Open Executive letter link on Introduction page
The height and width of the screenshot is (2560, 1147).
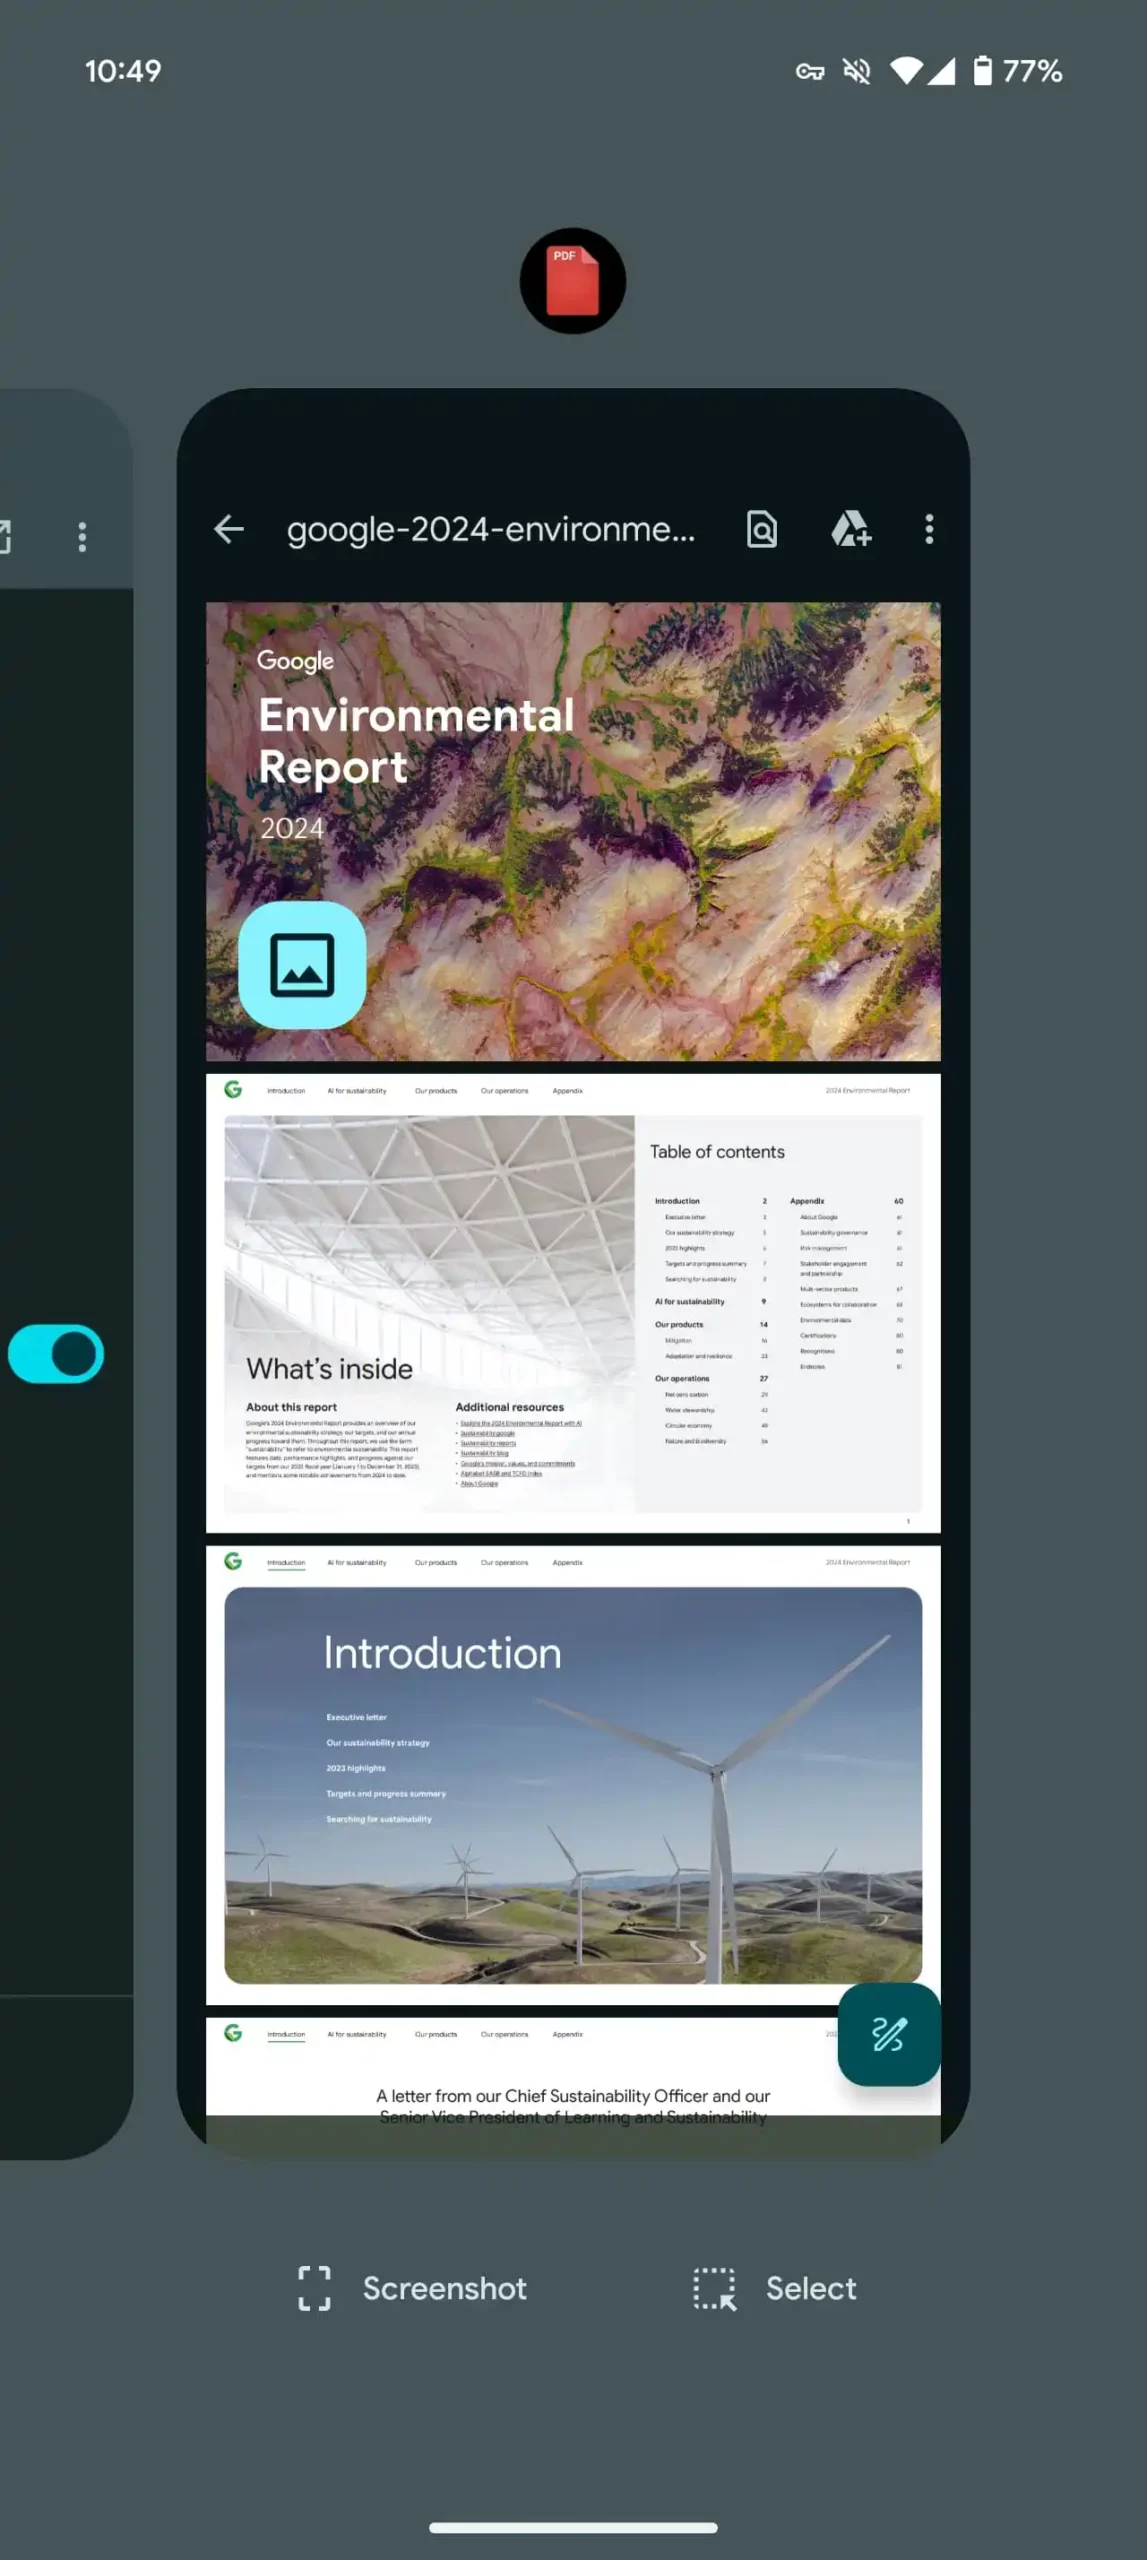point(356,1717)
